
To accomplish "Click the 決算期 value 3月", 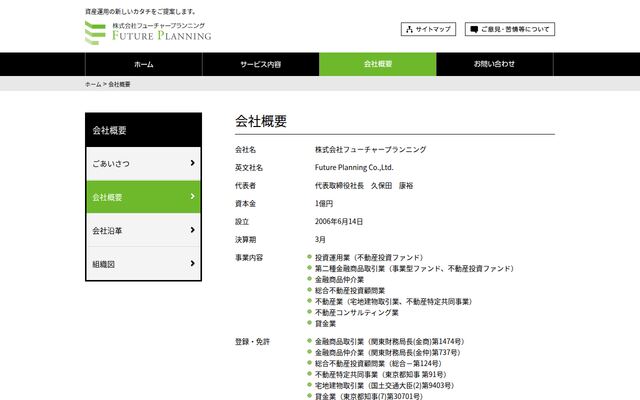I will click(x=320, y=239).
